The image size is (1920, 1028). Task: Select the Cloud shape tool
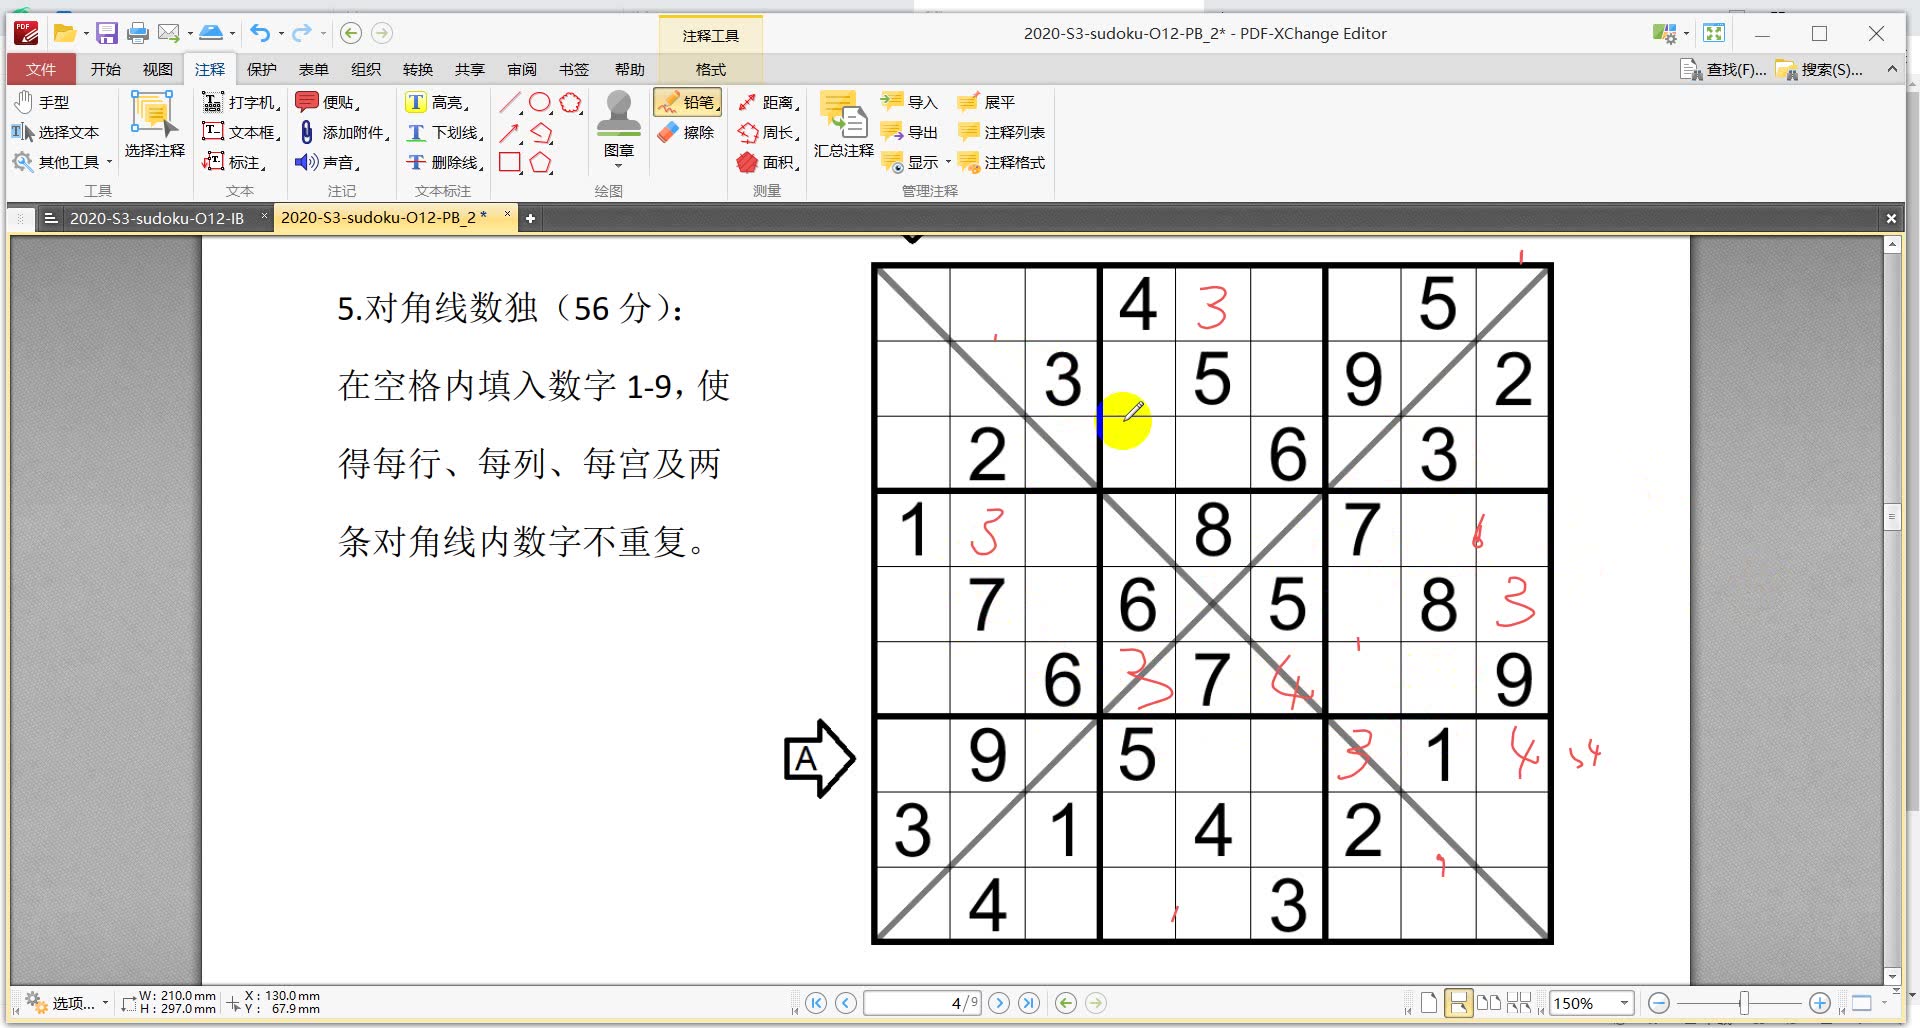571,102
